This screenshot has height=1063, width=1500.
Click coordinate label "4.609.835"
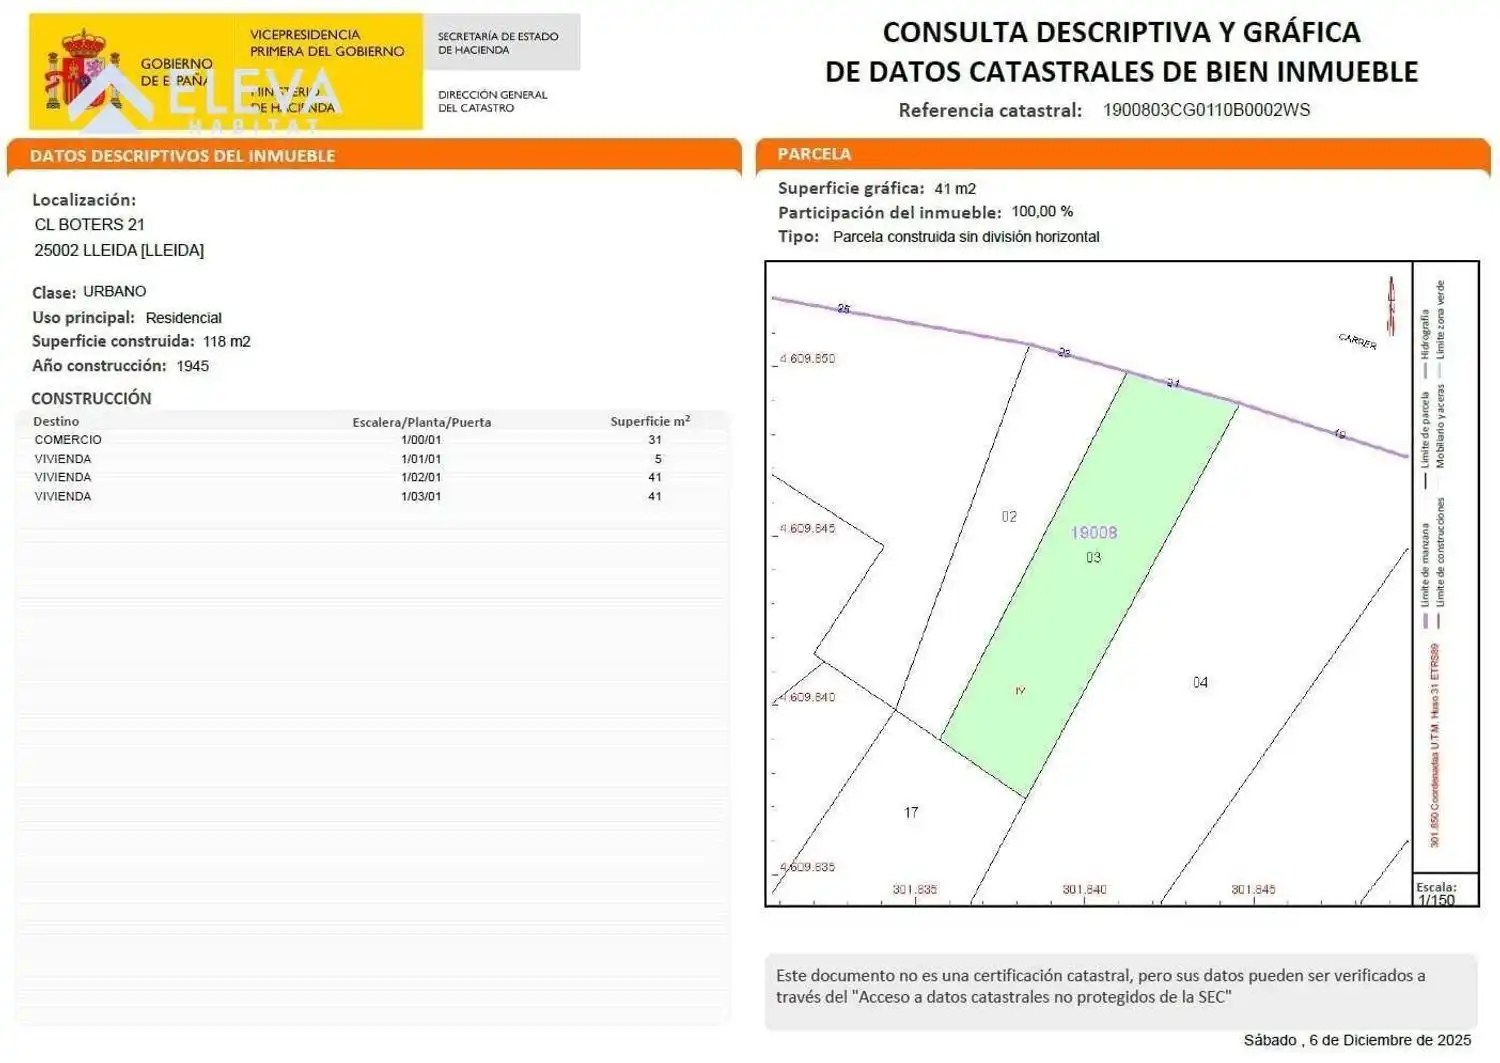click(807, 867)
